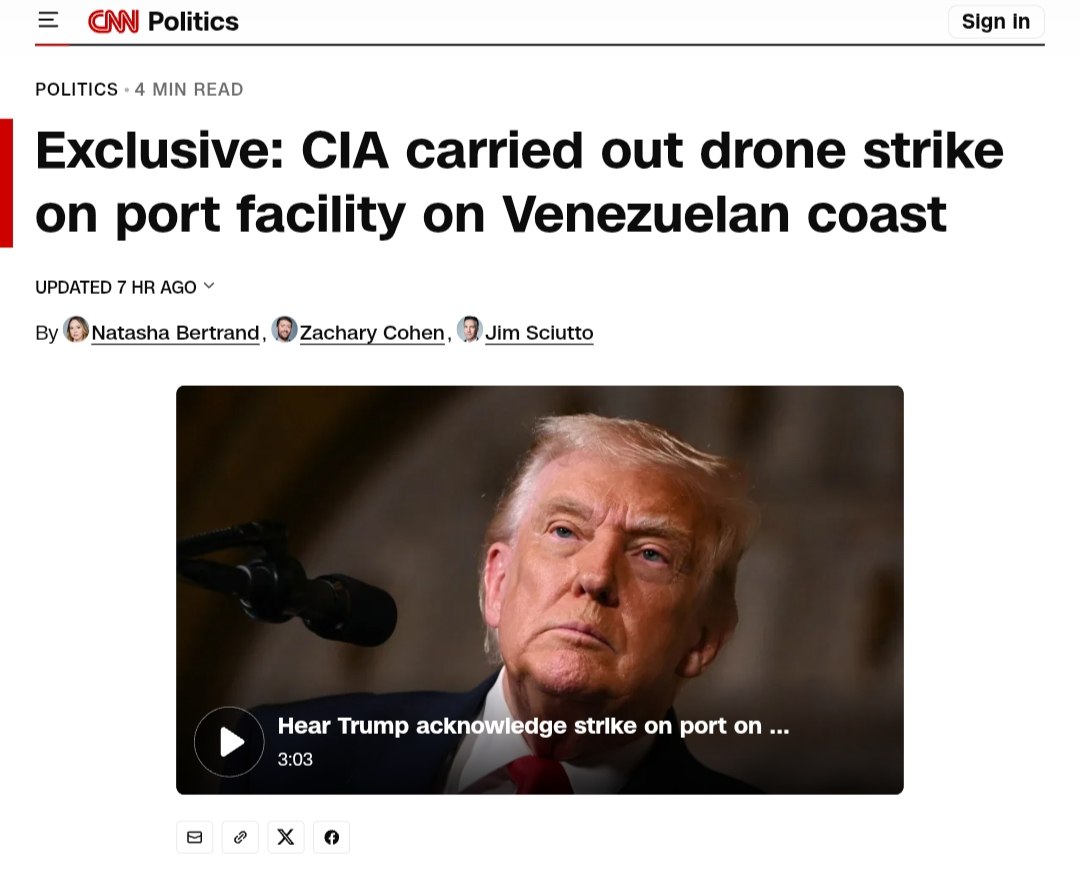Share article on Facebook
The height and width of the screenshot is (874, 1080).
332,837
